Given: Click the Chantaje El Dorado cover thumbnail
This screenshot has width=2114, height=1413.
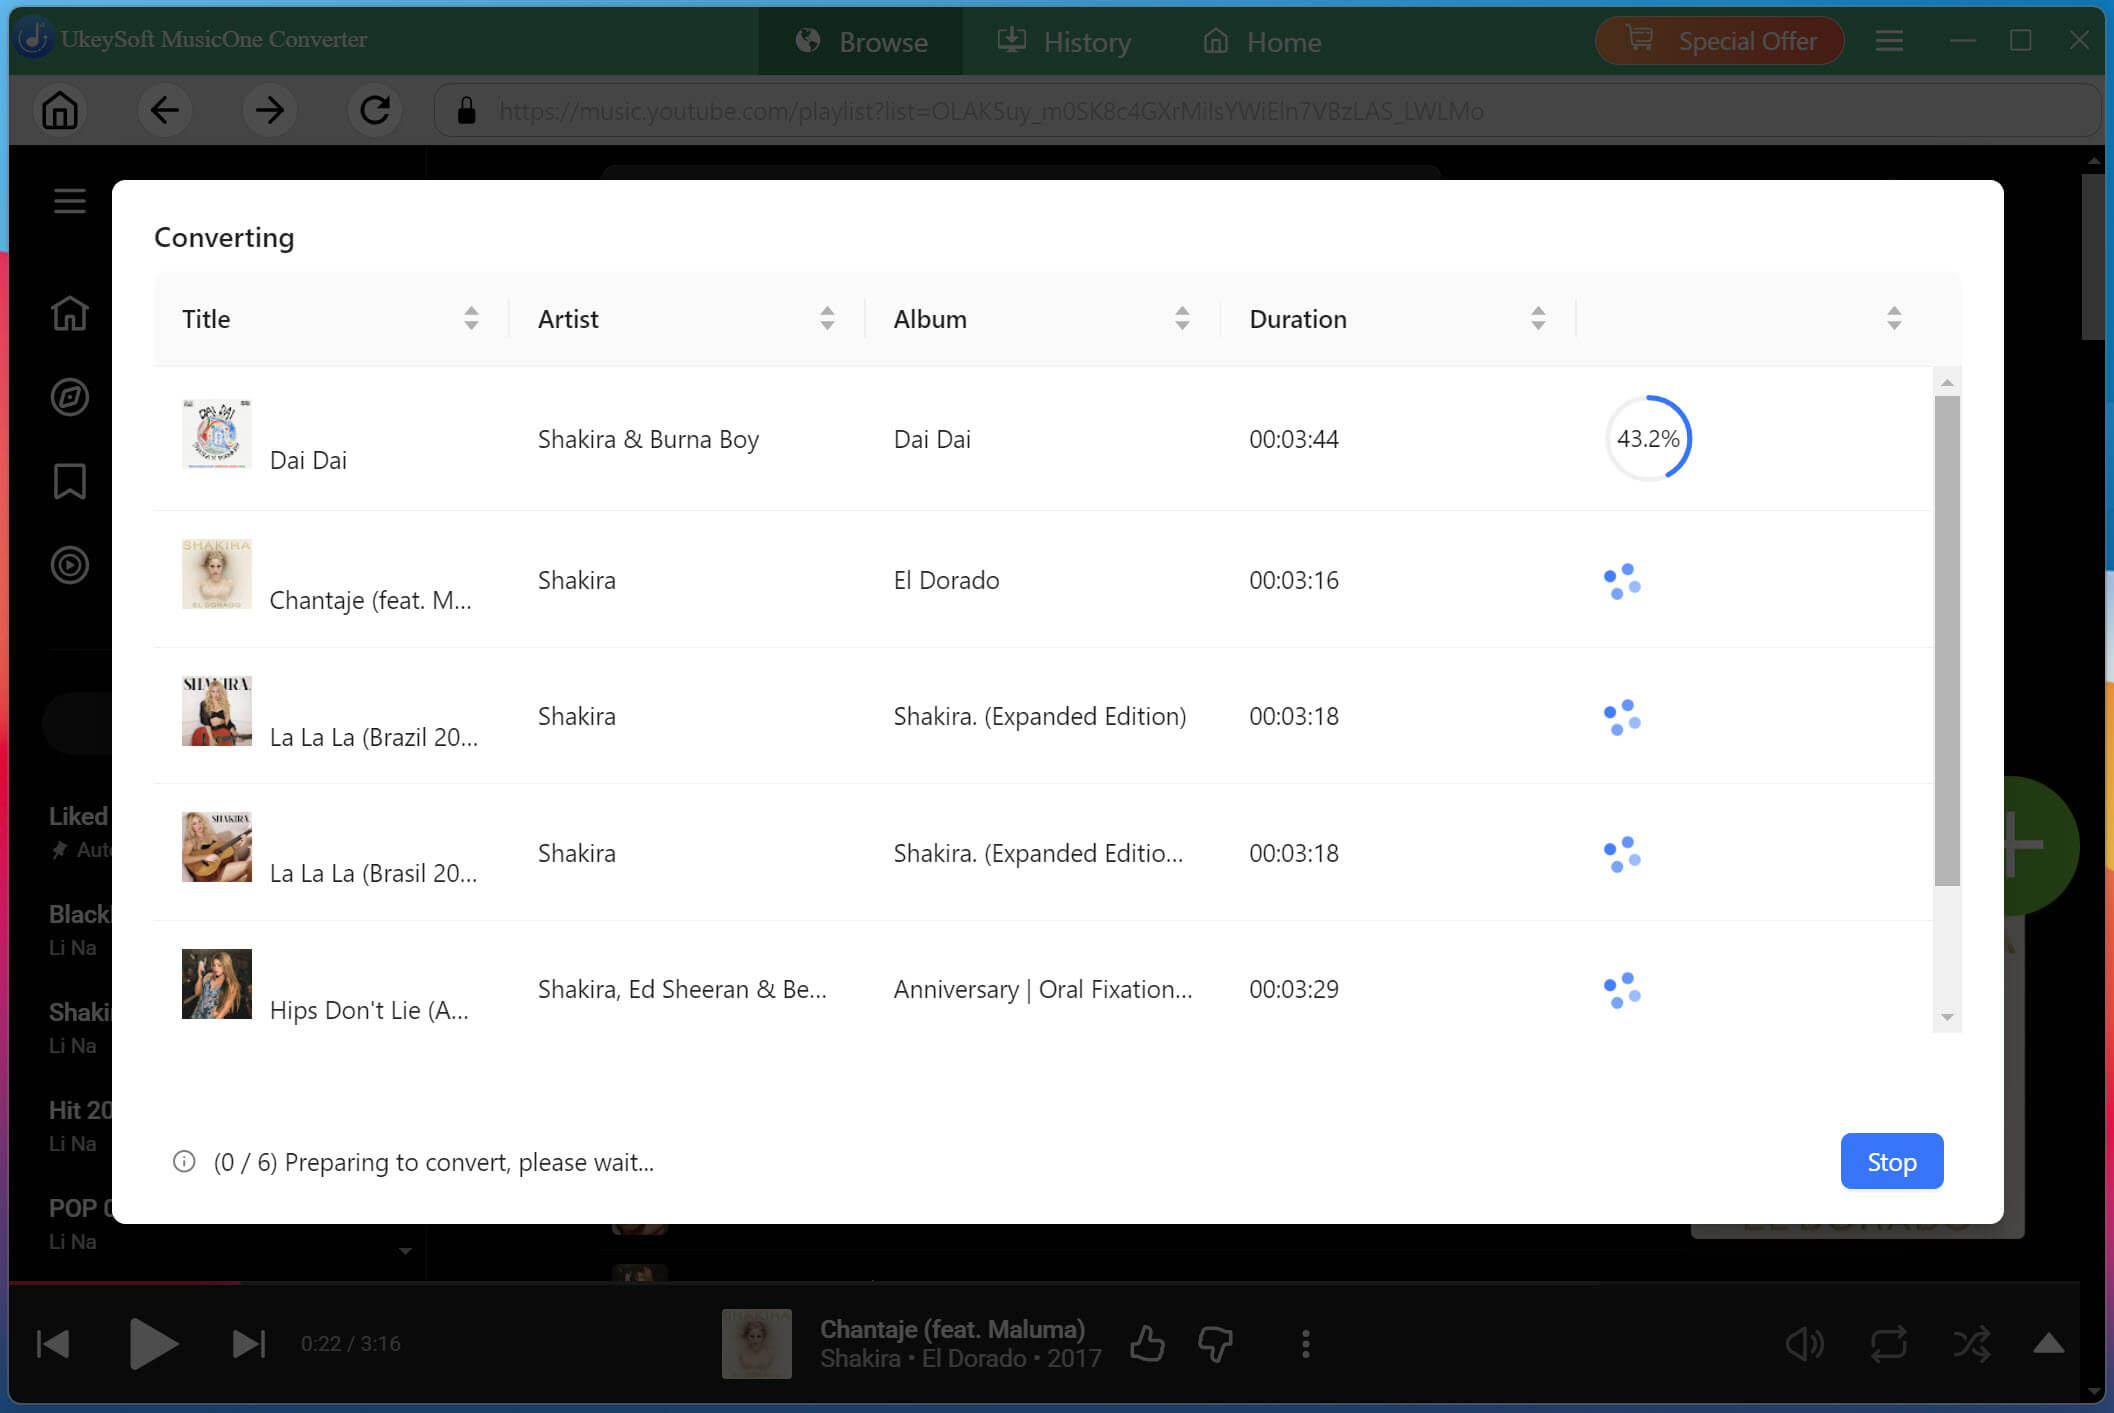Looking at the screenshot, I should tap(216, 574).
